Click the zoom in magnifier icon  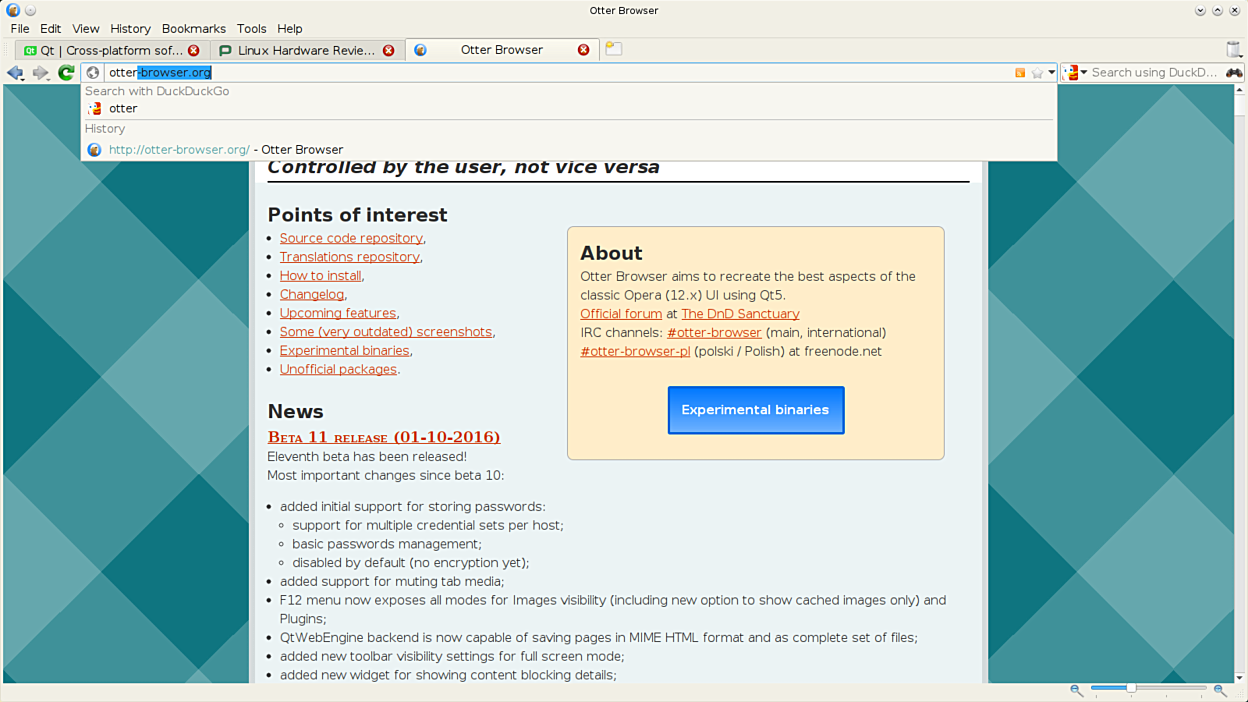pyautogui.click(x=1220, y=690)
